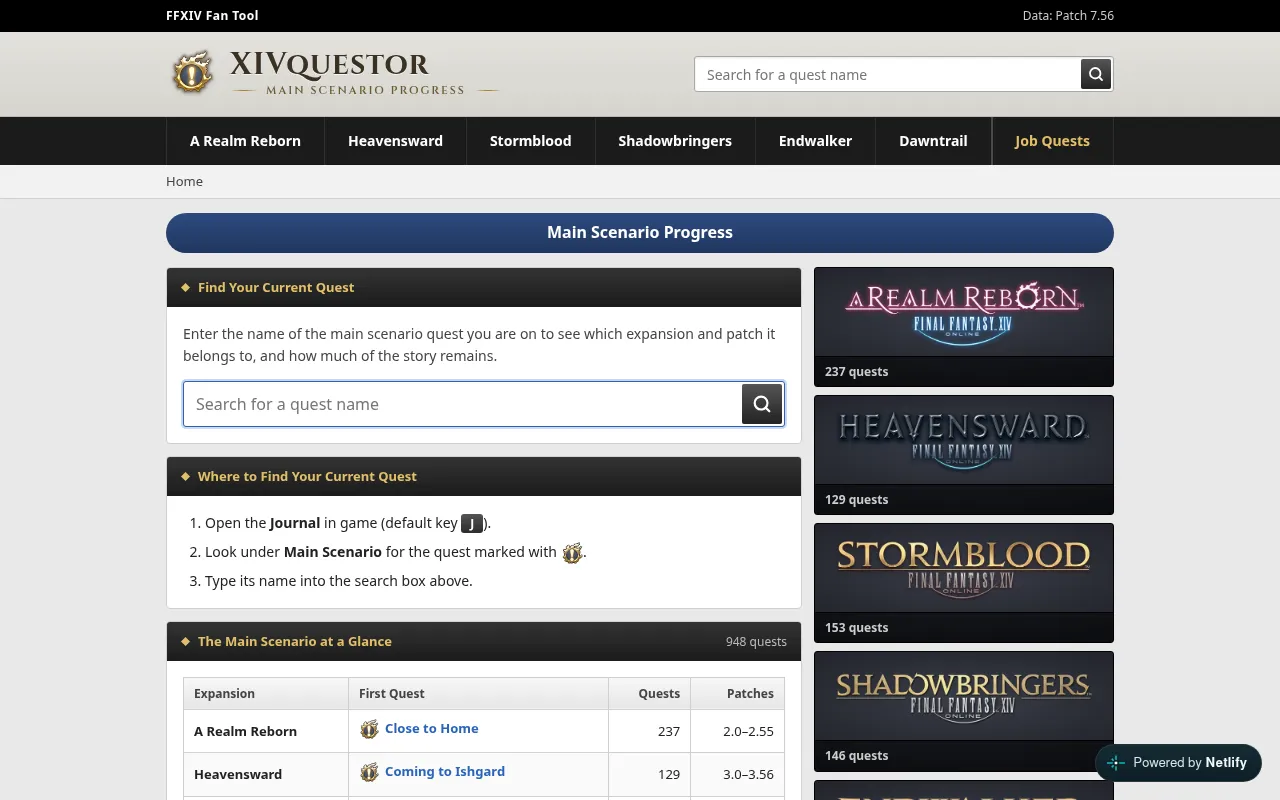Open the Coming to Ishgard quest link

pyautogui.click(x=445, y=771)
